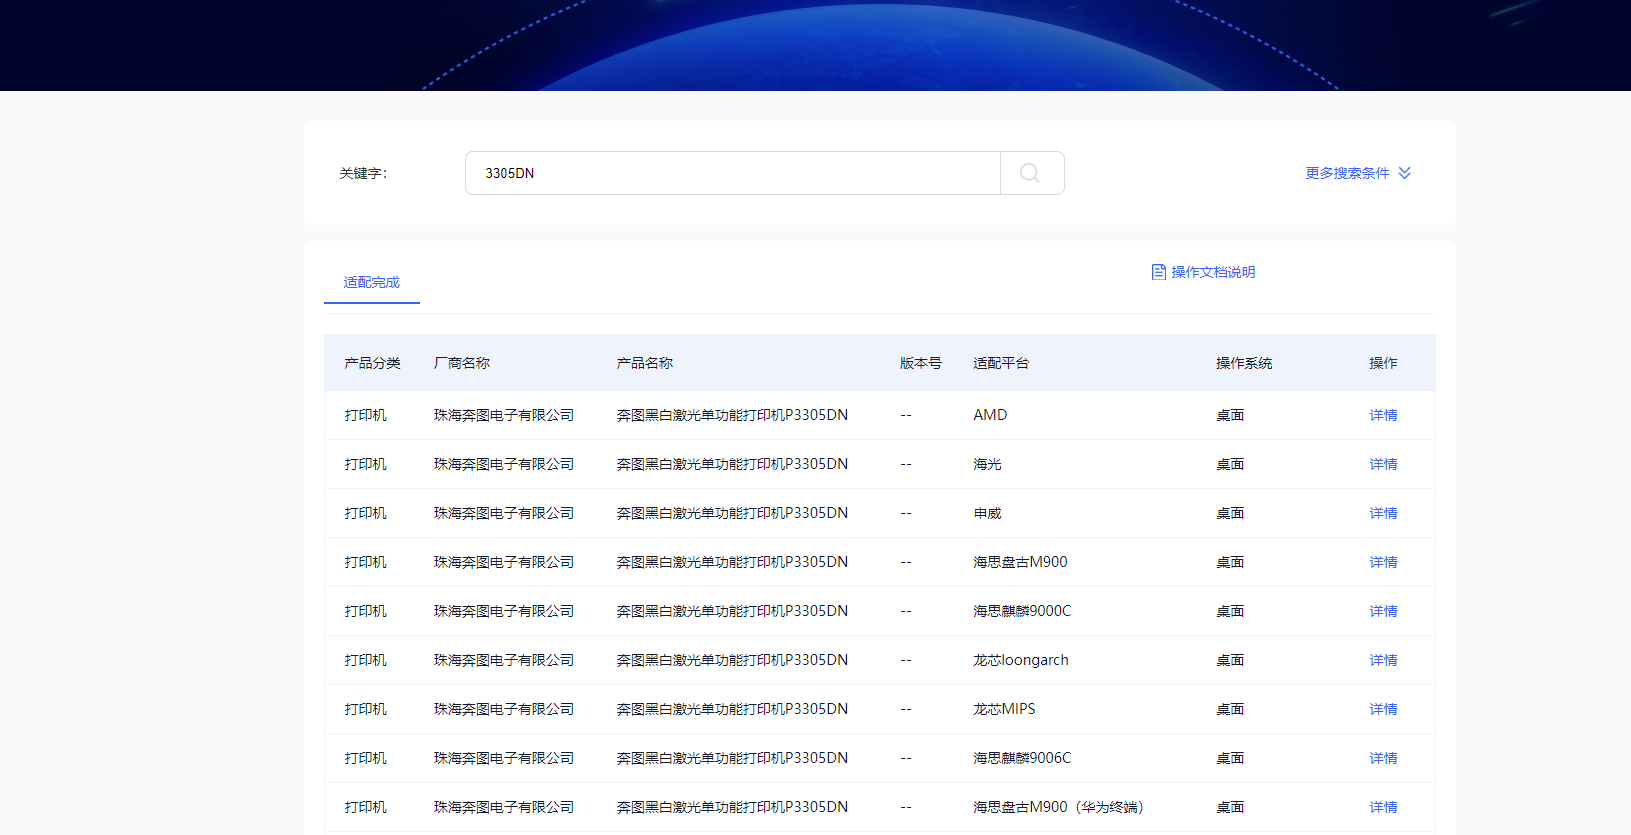1631x835 pixels.
Task: Click the 龙芯MIPS platform cell
Action: [1004, 709]
